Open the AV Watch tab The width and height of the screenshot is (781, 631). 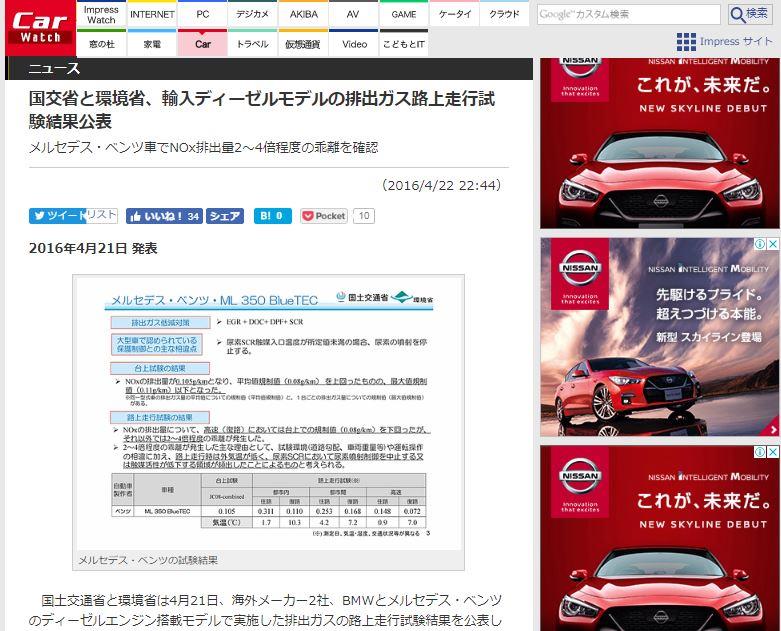(353, 14)
